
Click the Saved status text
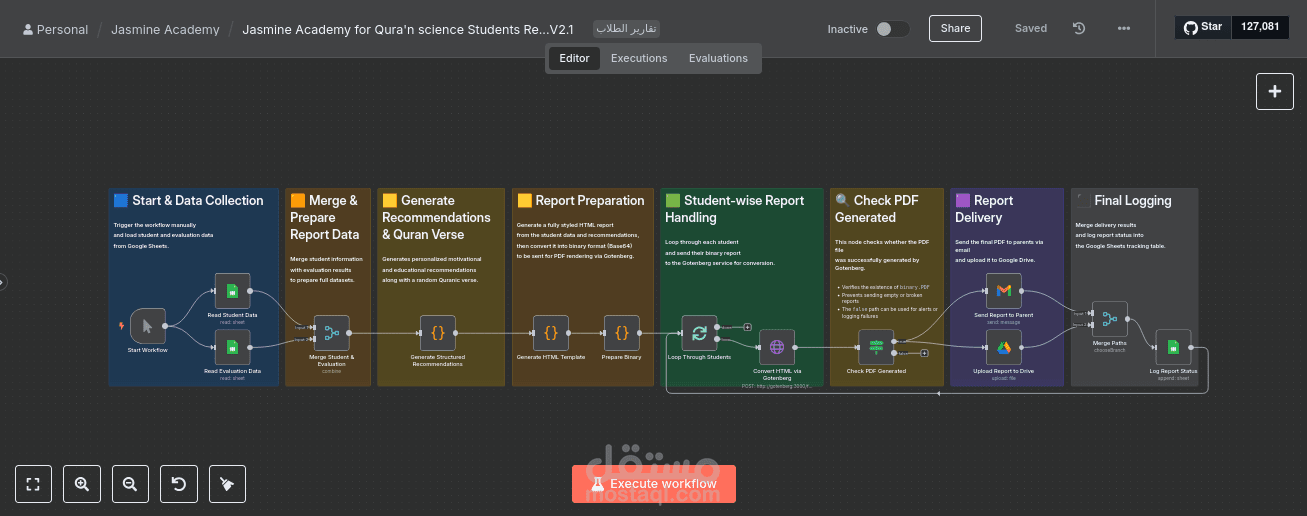tap(1031, 29)
